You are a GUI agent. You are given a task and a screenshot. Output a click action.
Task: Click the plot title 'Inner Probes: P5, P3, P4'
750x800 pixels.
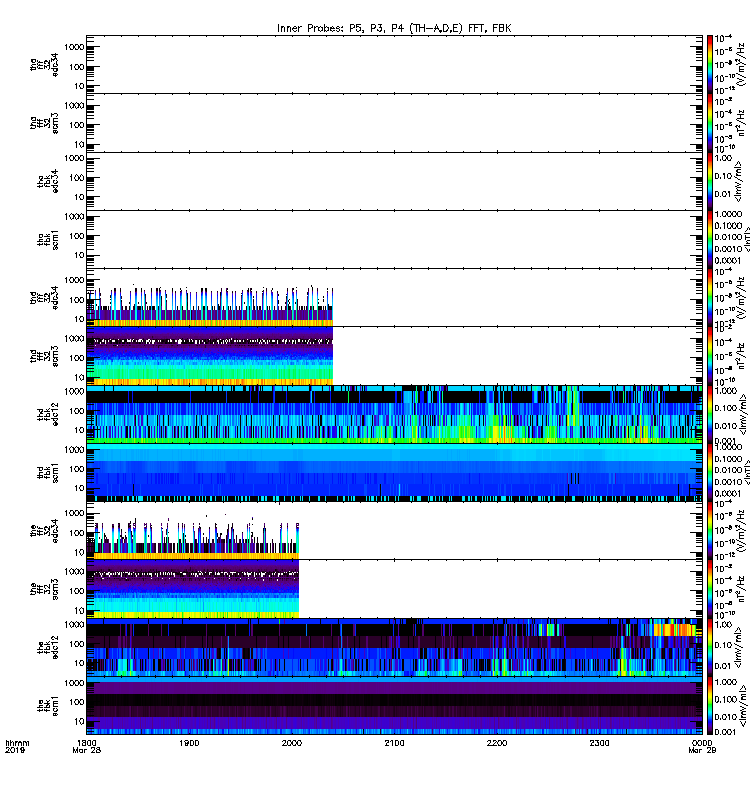click(394, 29)
